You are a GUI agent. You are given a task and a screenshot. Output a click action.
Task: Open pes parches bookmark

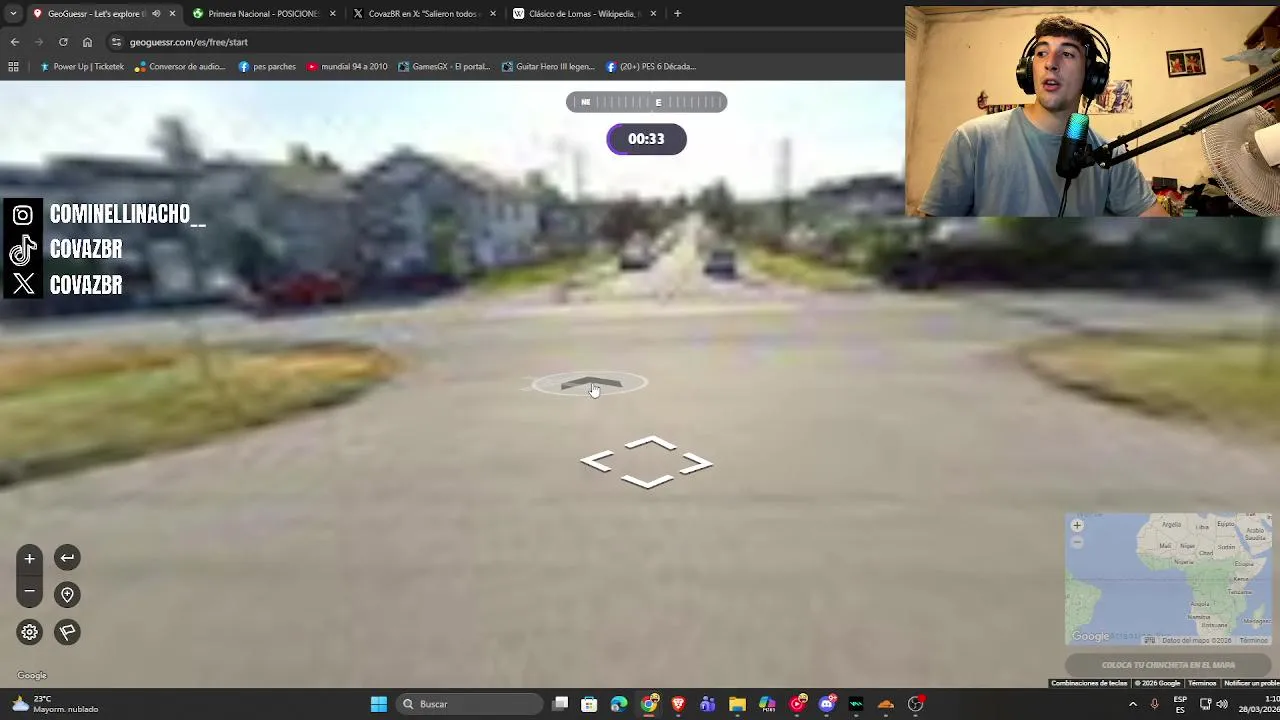point(267,67)
